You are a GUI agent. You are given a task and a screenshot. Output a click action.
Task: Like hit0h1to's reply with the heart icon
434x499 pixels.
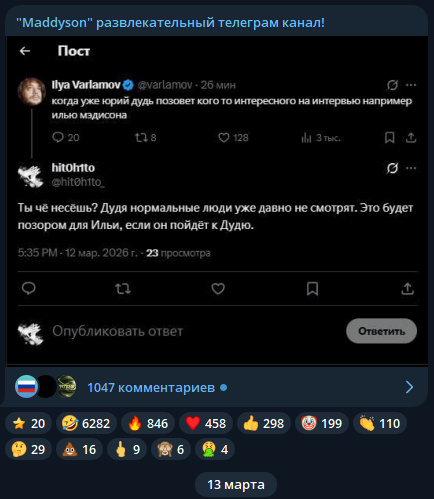pos(218,289)
